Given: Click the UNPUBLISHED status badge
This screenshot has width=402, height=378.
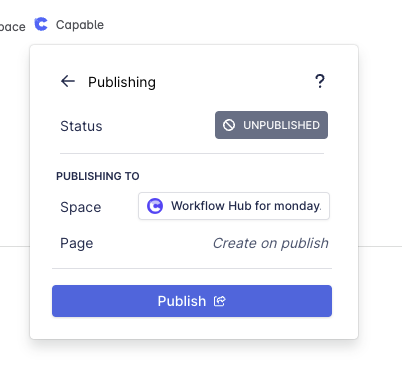Looking at the screenshot, I should click(x=271, y=125).
